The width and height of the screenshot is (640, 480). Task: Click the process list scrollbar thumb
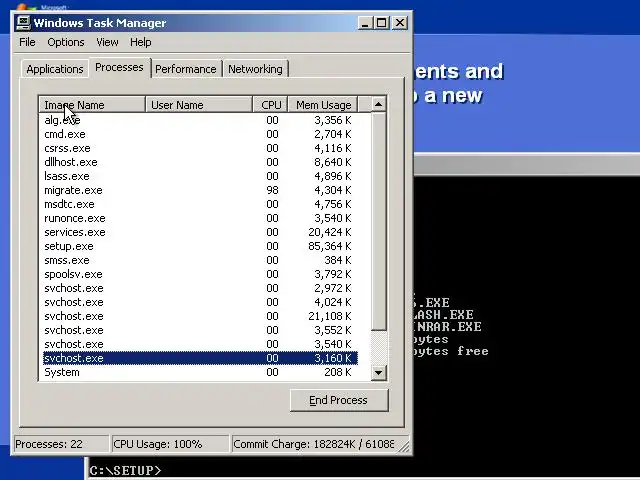pyautogui.click(x=378, y=221)
